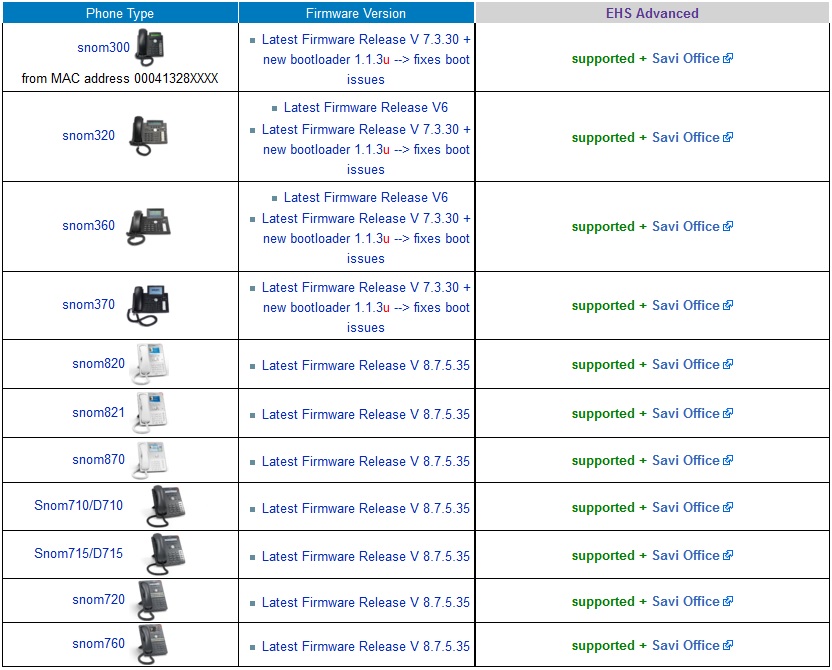Open the snom760 phone link
Viewport: 832px width, 670px height.
[x=99, y=643]
